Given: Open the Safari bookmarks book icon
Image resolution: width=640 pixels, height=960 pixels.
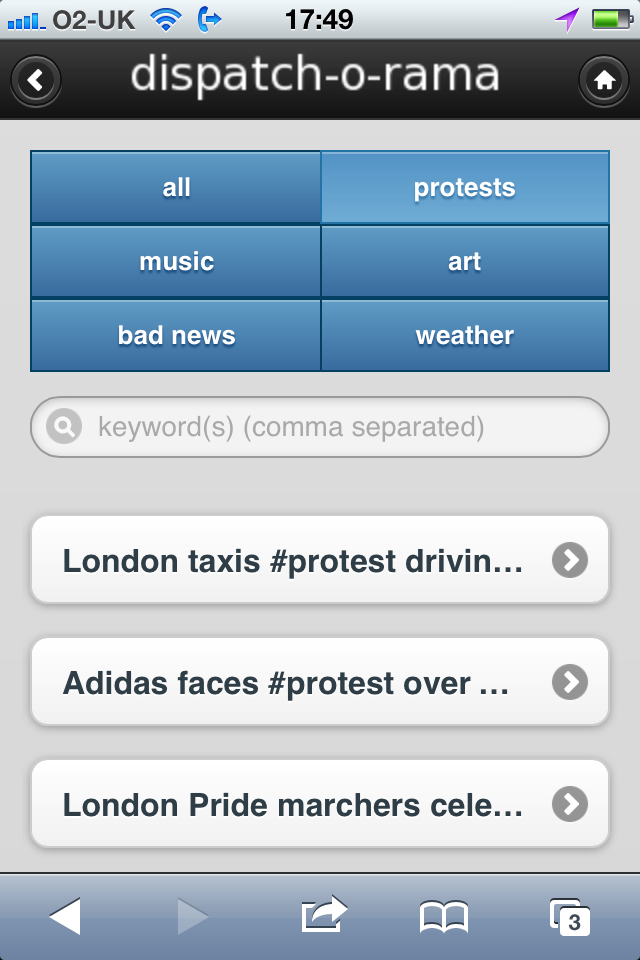Looking at the screenshot, I should [x=444, y=917].
